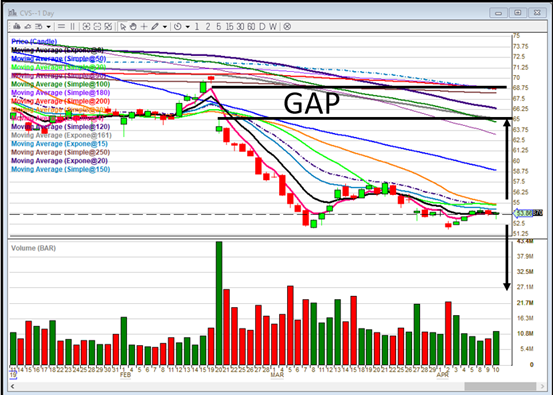Click the current price marker on price axis
This screenshot has height=395, width=553.
(x=528, y=213)
